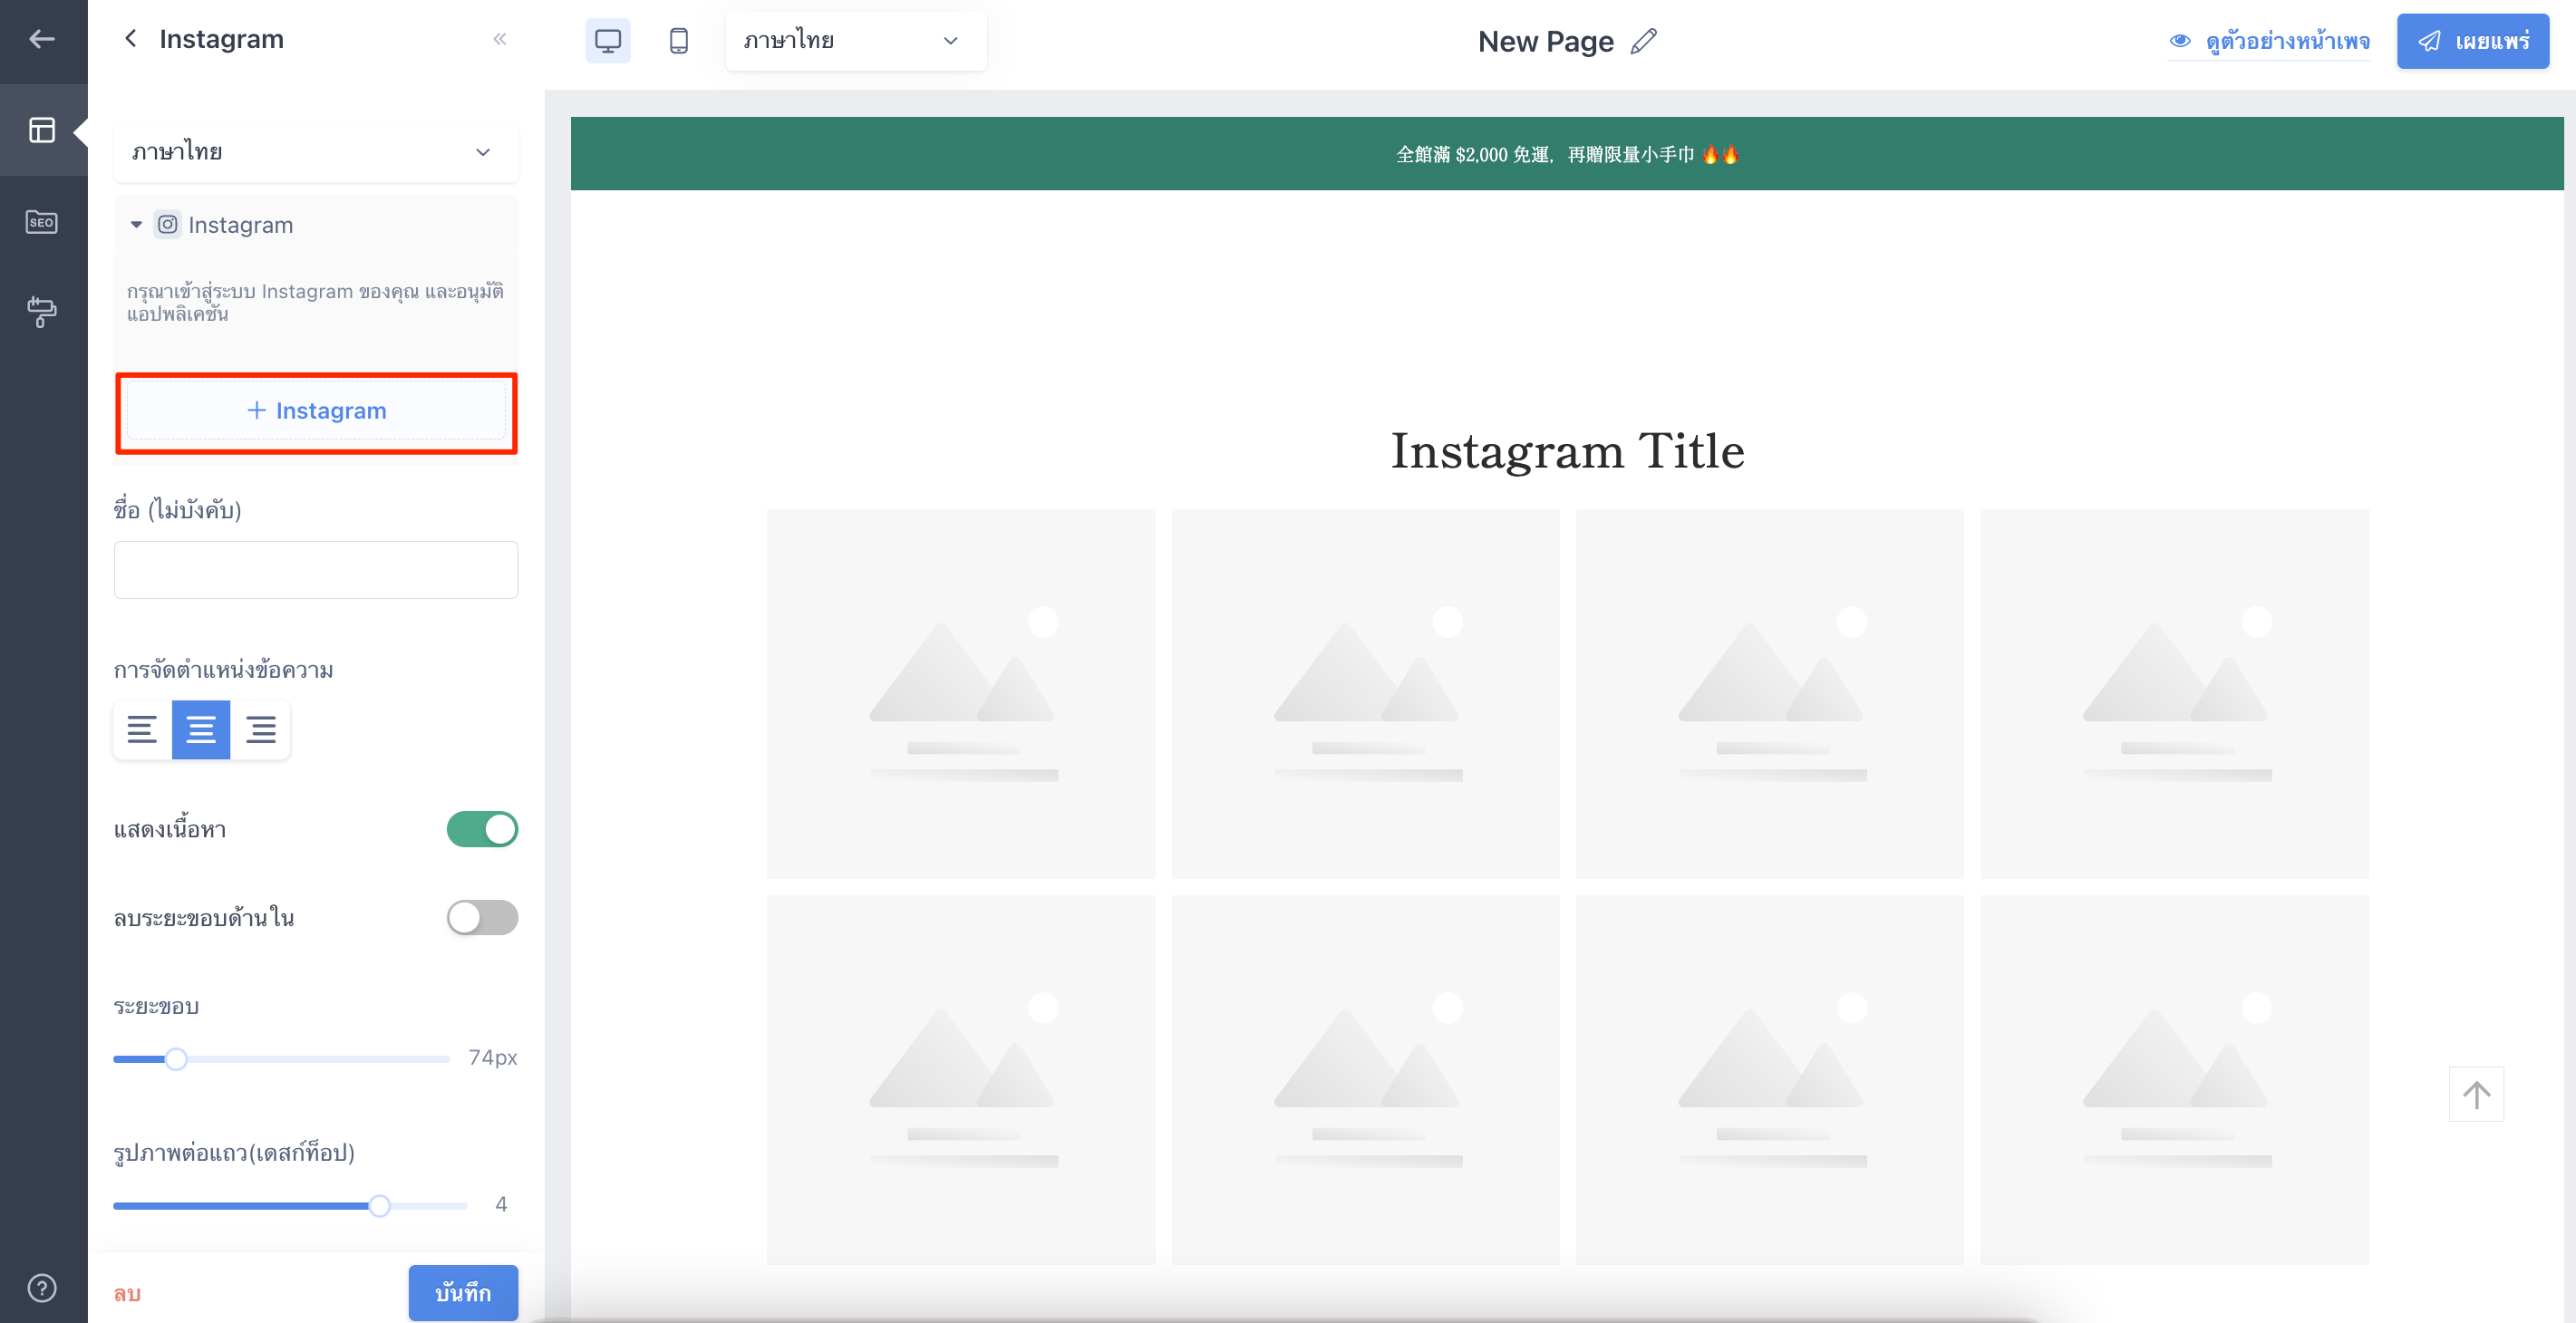
Task: Switch to desktop preview mode
Action: [608, 41]
